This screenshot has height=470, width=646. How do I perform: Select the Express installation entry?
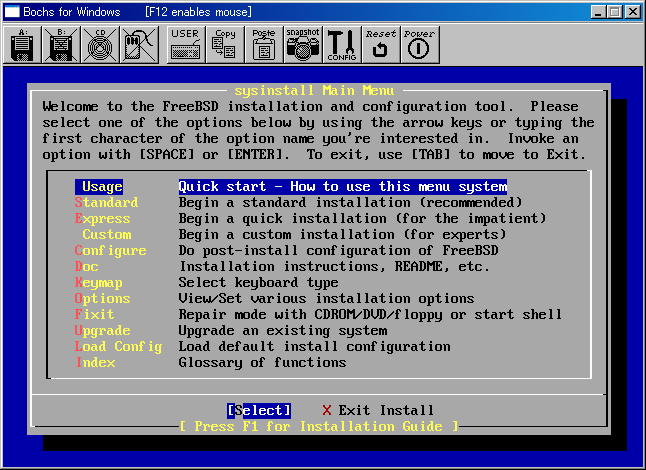pyautogui.click(x=102, y=219)
